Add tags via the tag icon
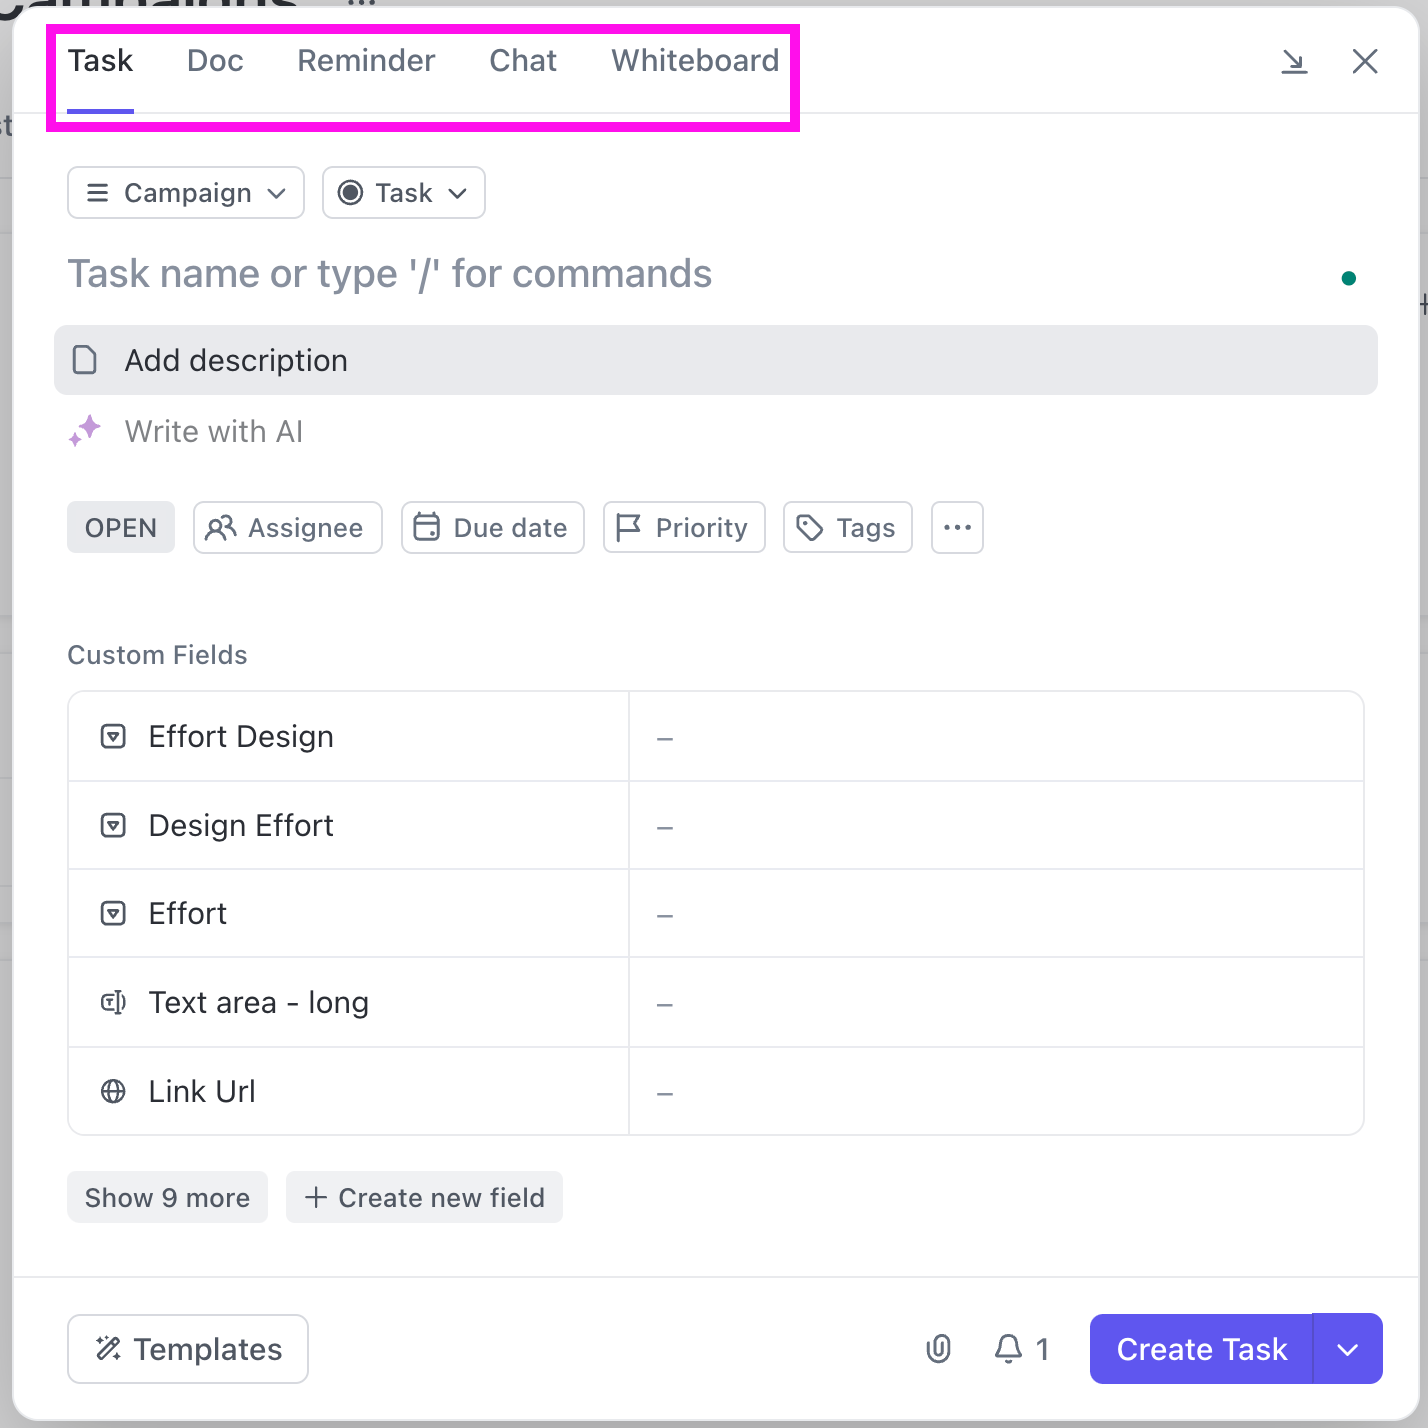This screenshot has height=1428, width=1428. coord(810,527)
